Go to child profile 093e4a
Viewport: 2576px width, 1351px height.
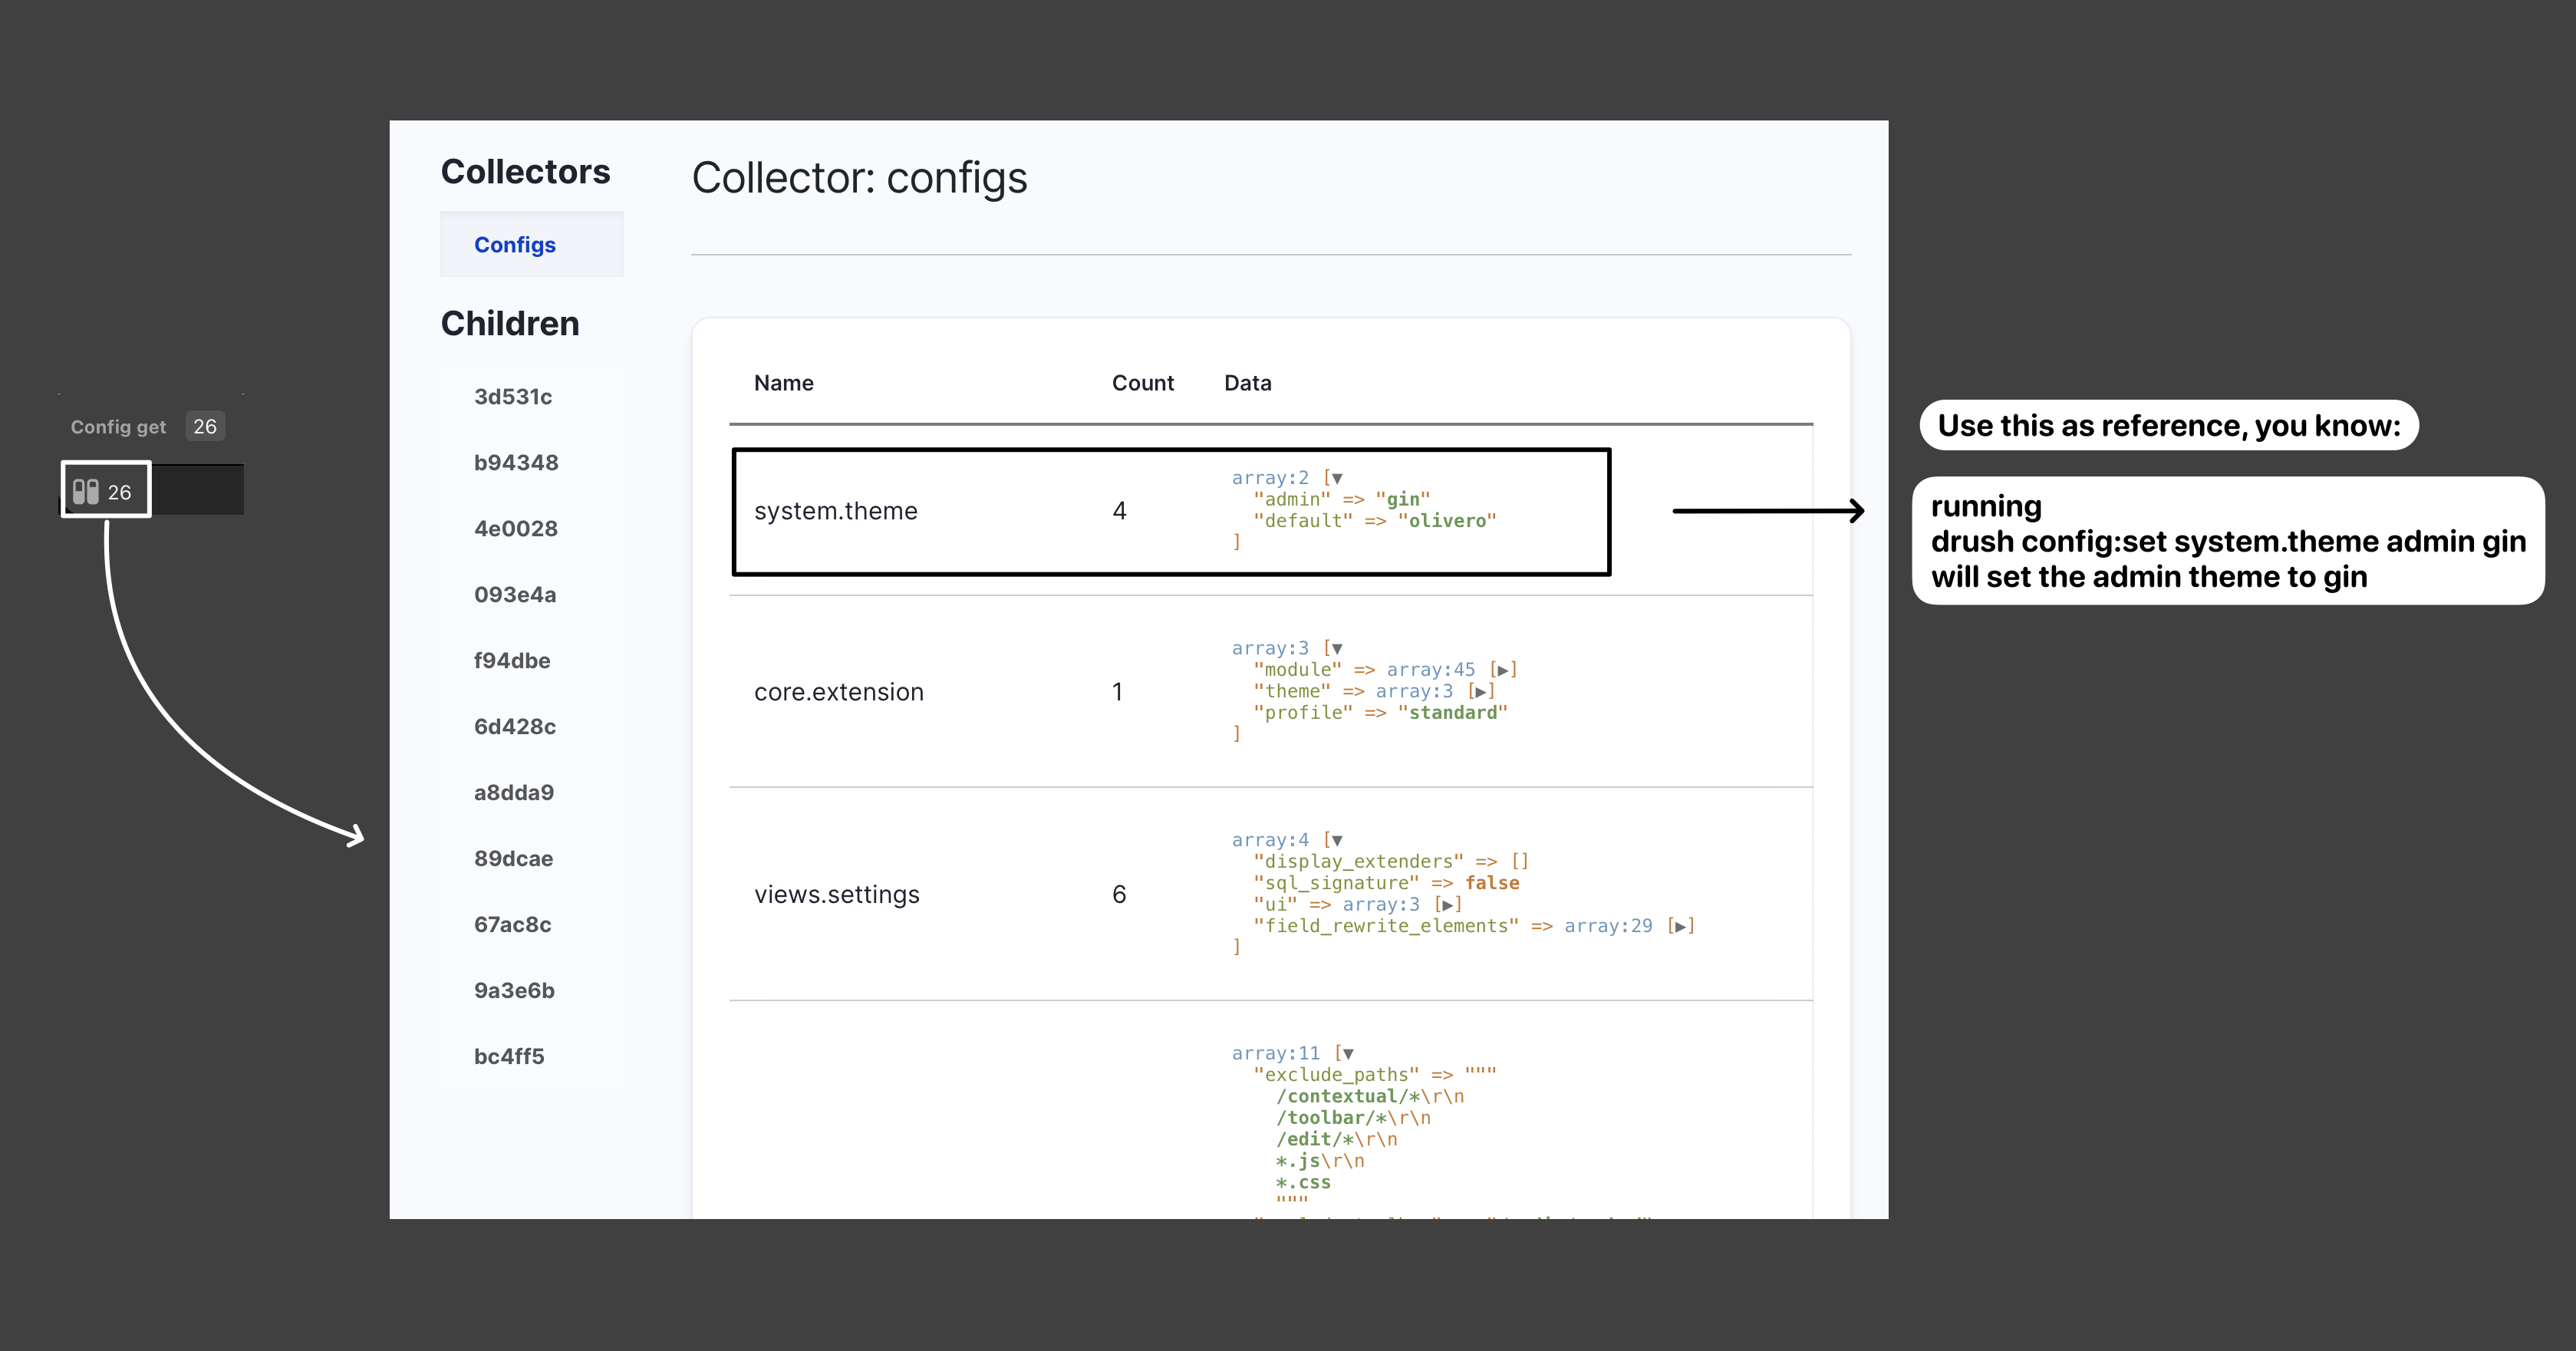tap(515, 595)
